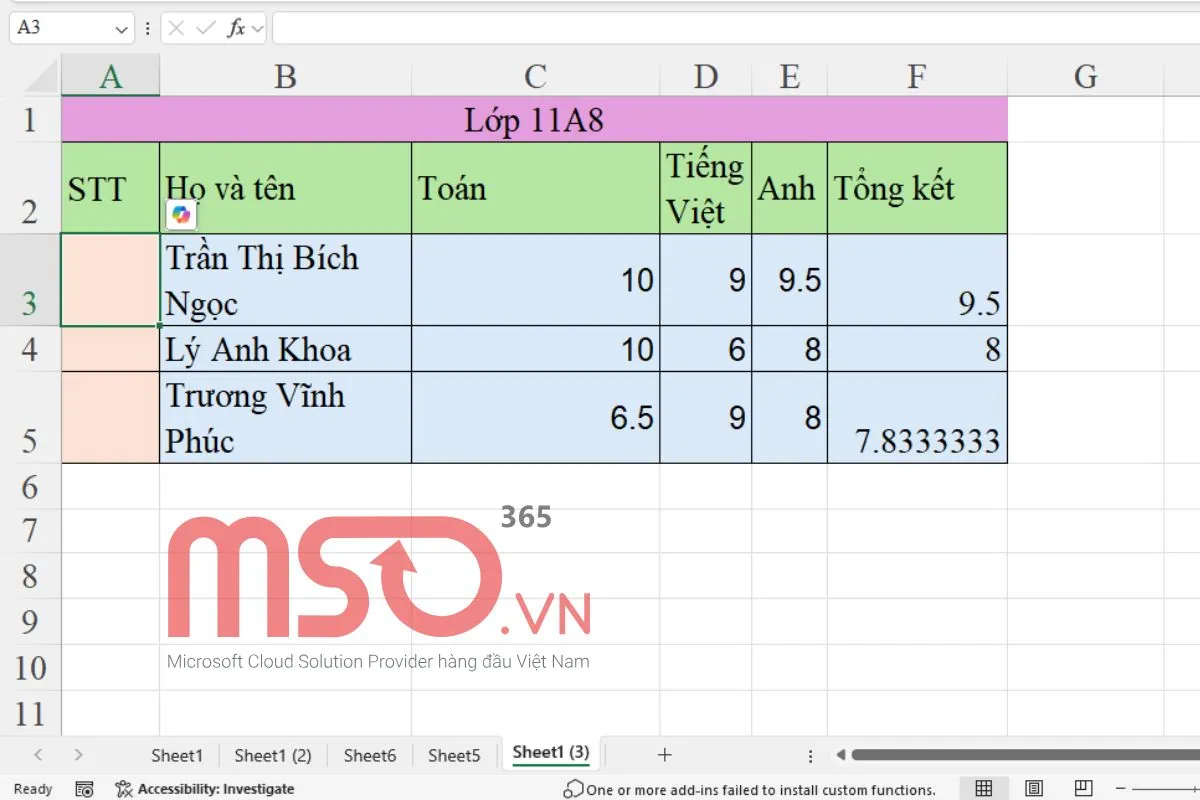Click the macro recording icon next to Ready
The image size is (1200, 800).
(85, 789)
